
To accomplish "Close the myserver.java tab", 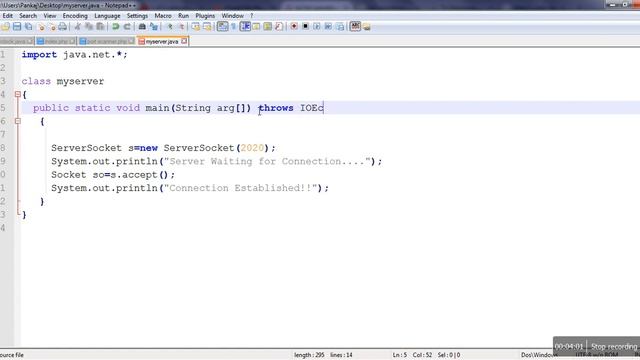I will [184, 41].
